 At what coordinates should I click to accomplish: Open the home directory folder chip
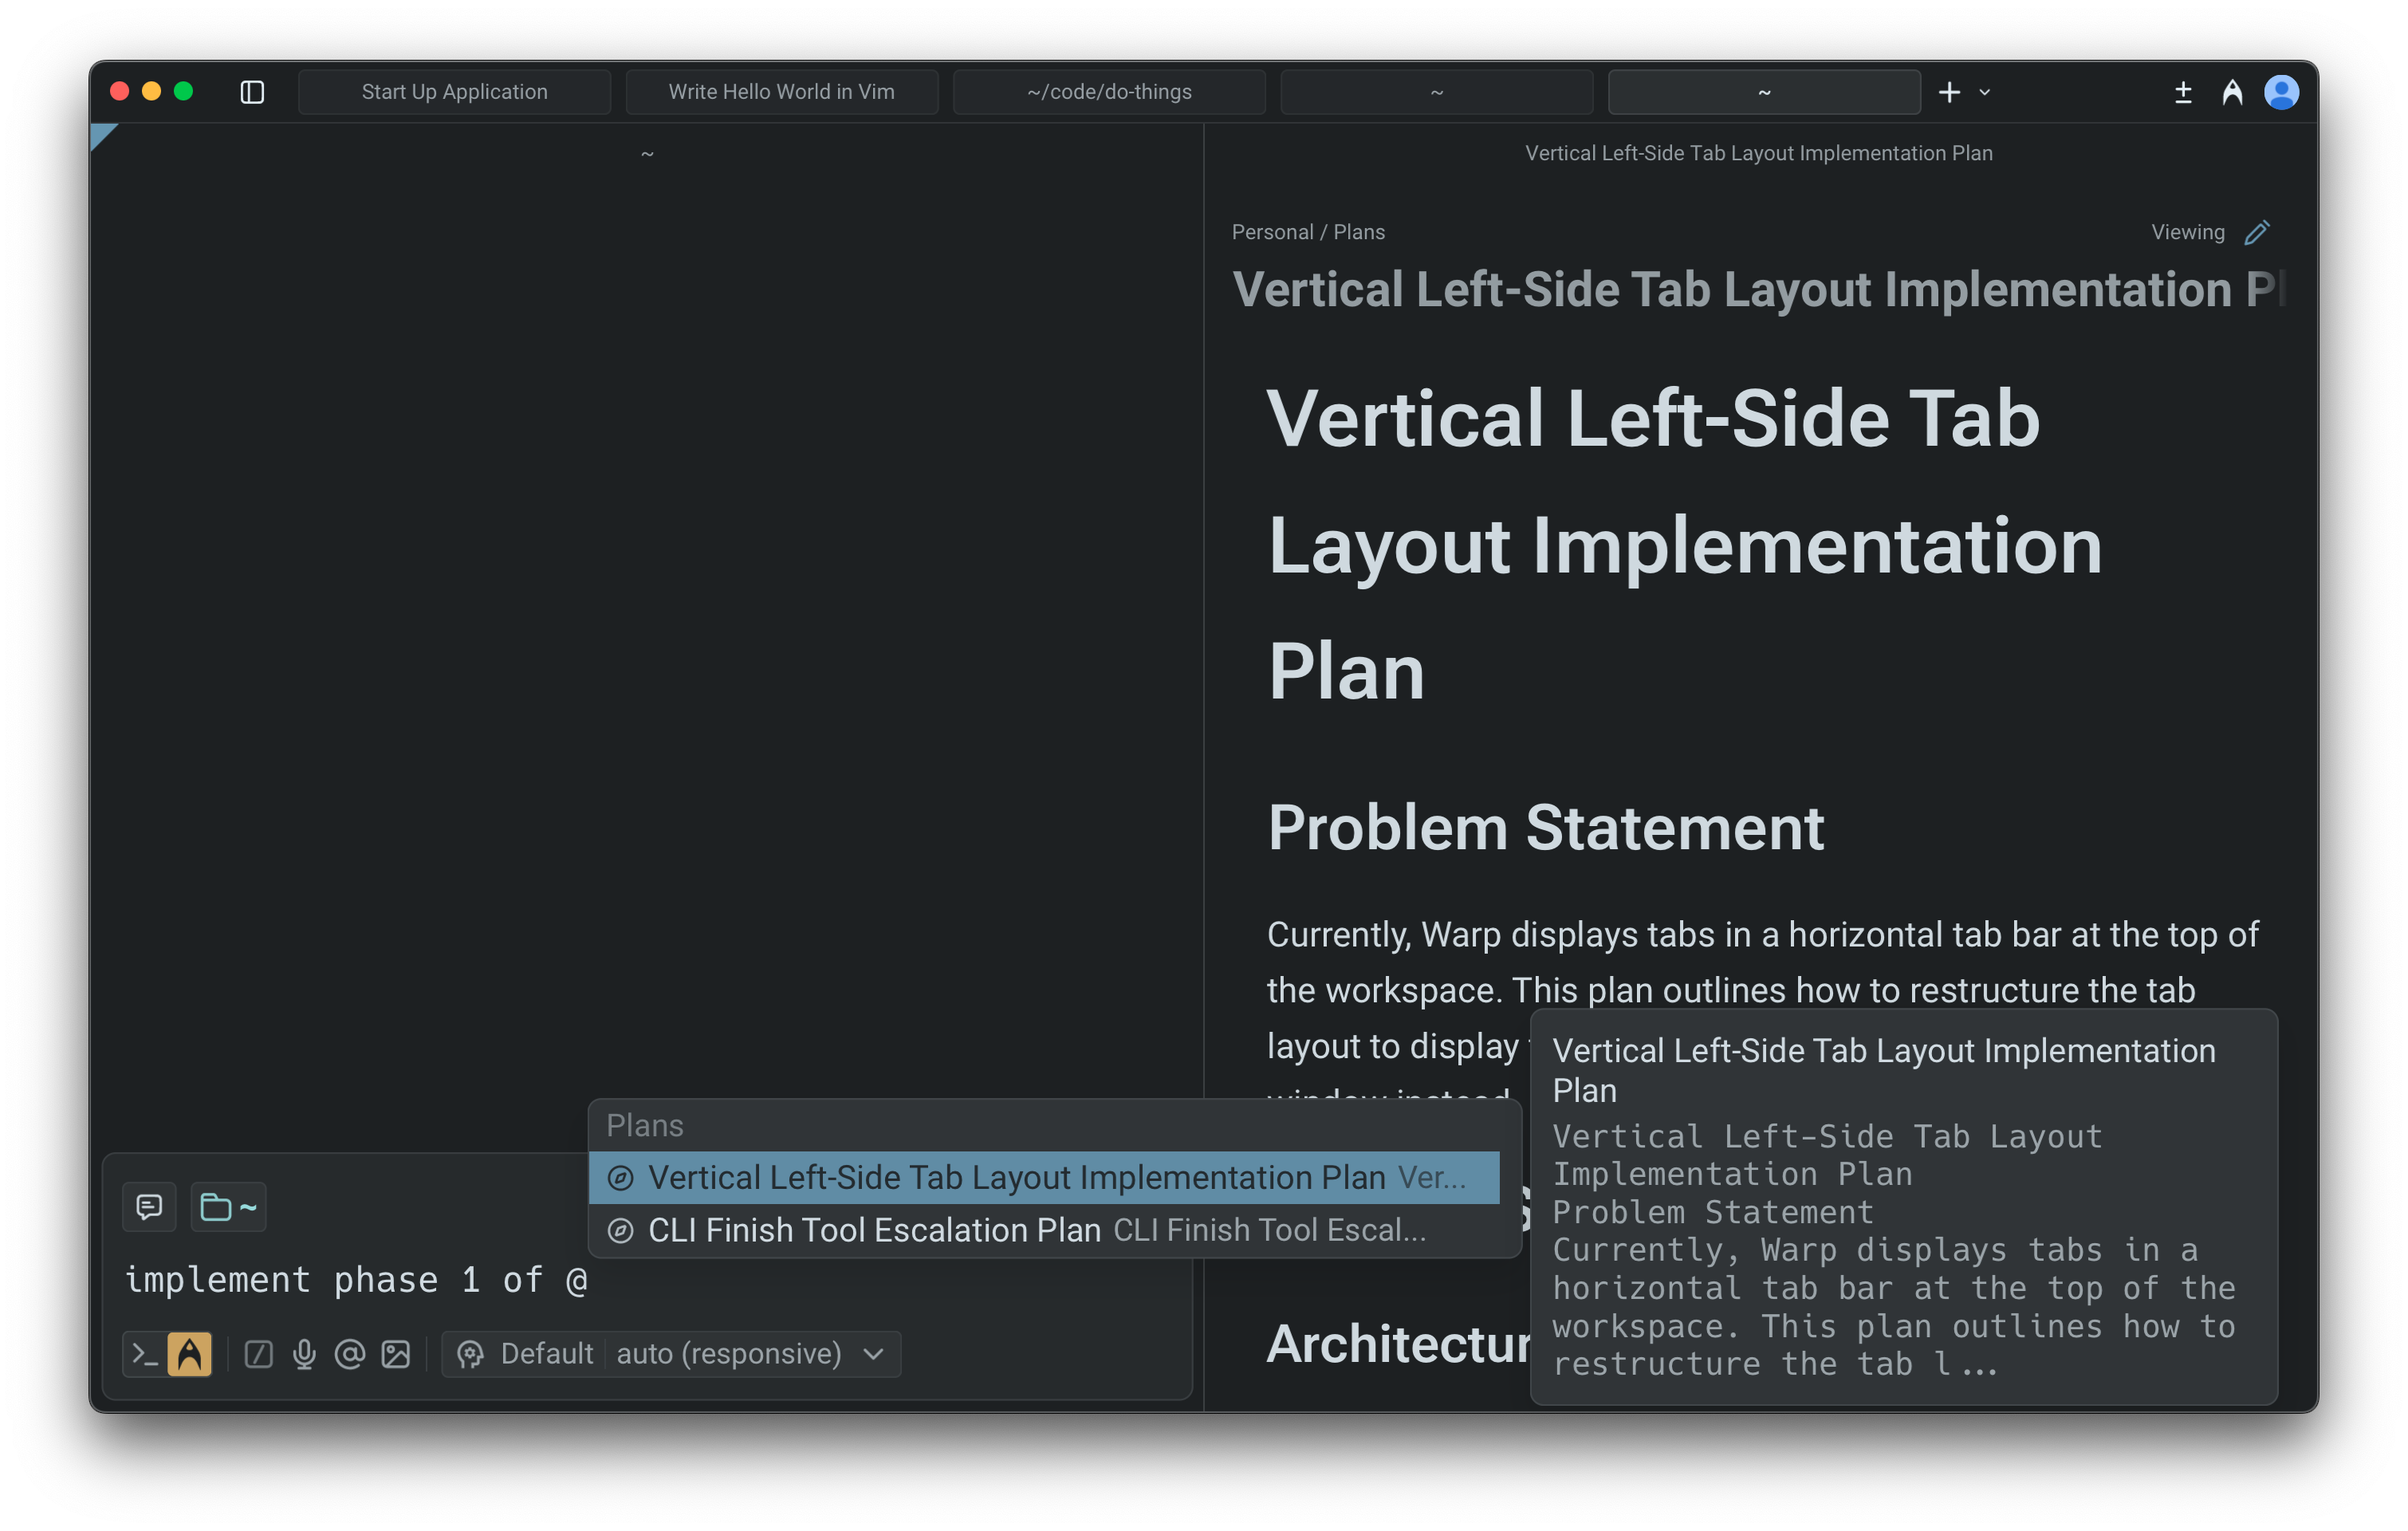pos(228,1207)
